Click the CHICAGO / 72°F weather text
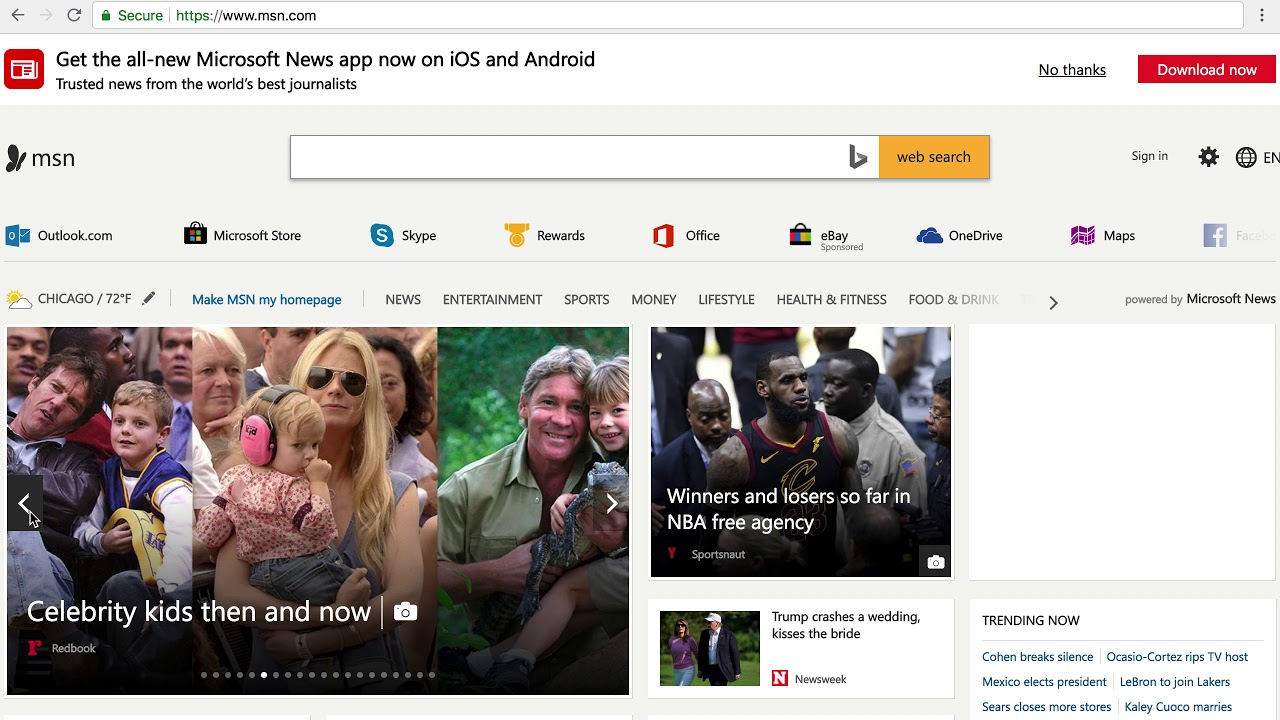The image size is (1280, 720). [x=84, y=299]
